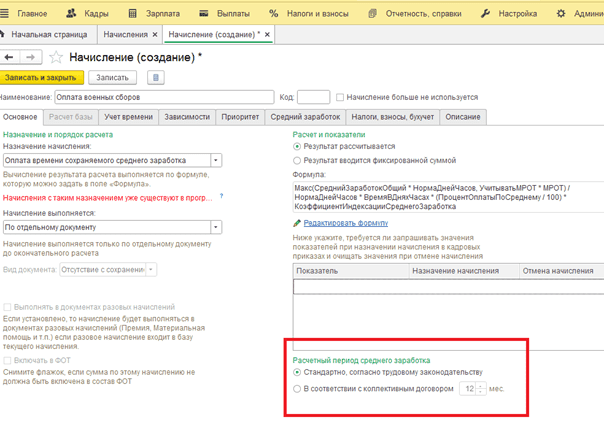Click the Назначение начисления column header

pyautogui.click(x=464, y=271)
